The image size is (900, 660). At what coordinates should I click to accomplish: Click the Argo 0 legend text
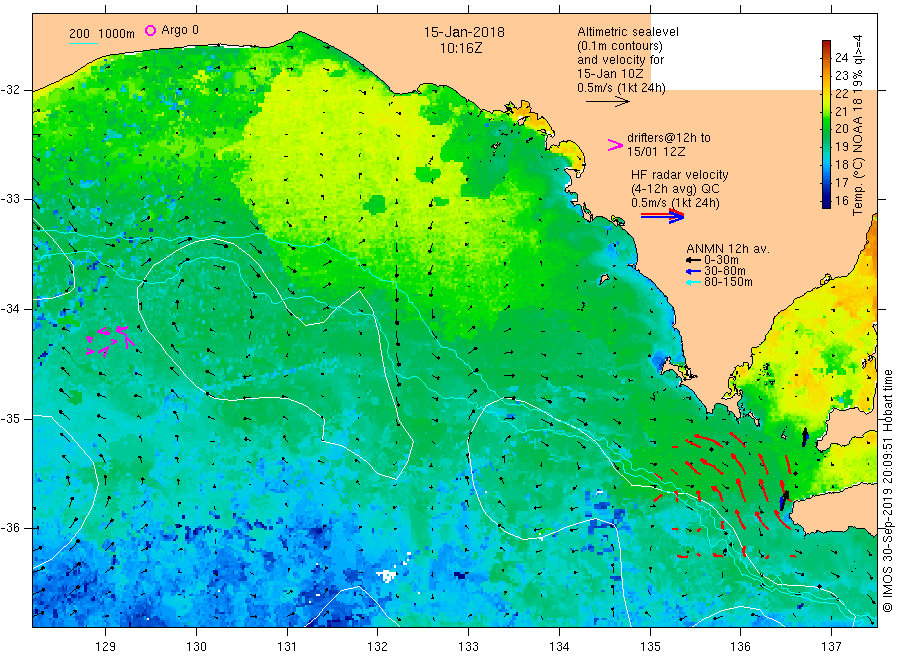(180, 30)
